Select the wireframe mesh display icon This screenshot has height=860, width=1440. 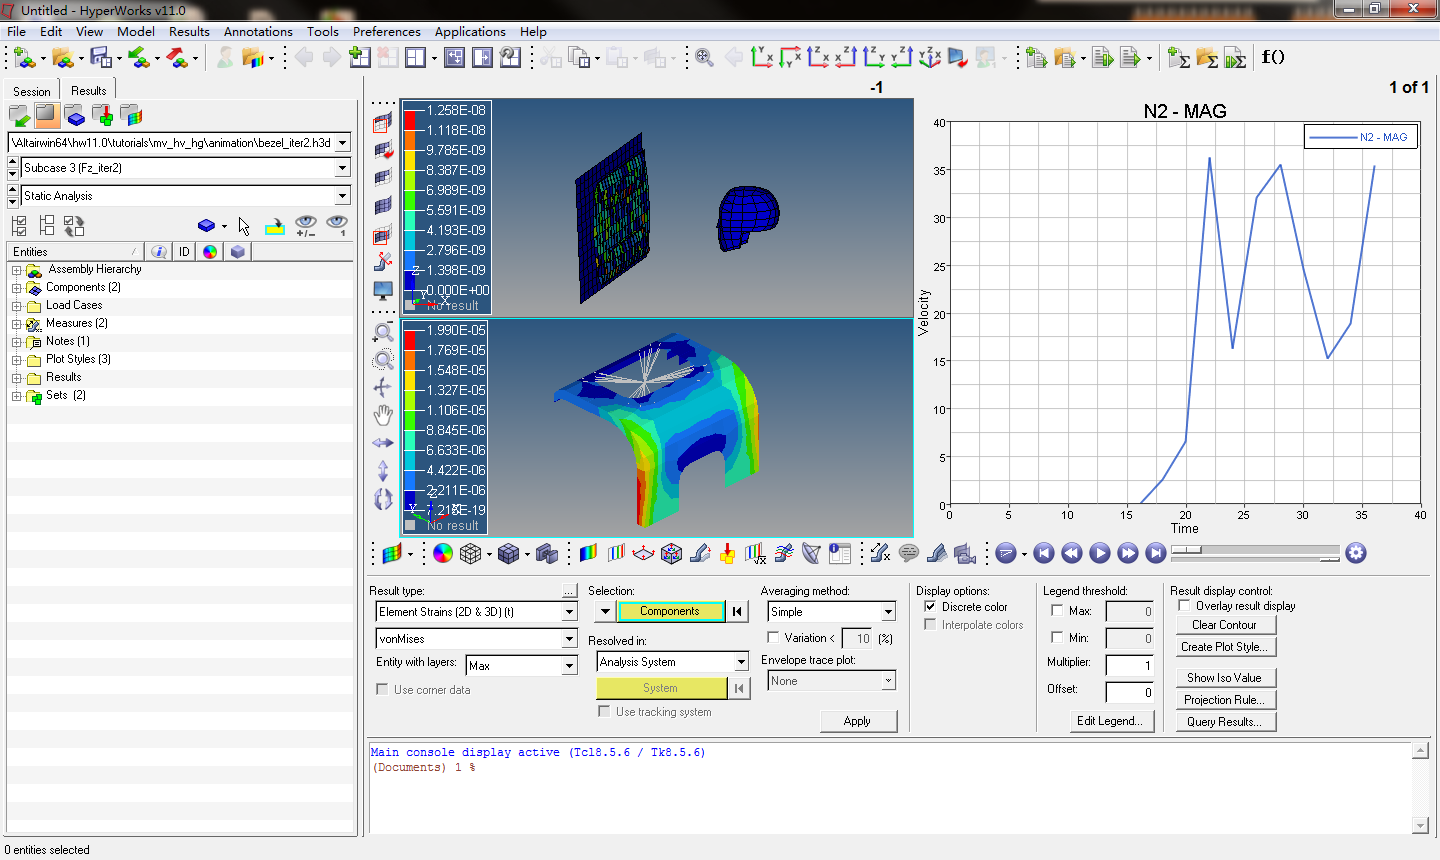coord(470,553)
